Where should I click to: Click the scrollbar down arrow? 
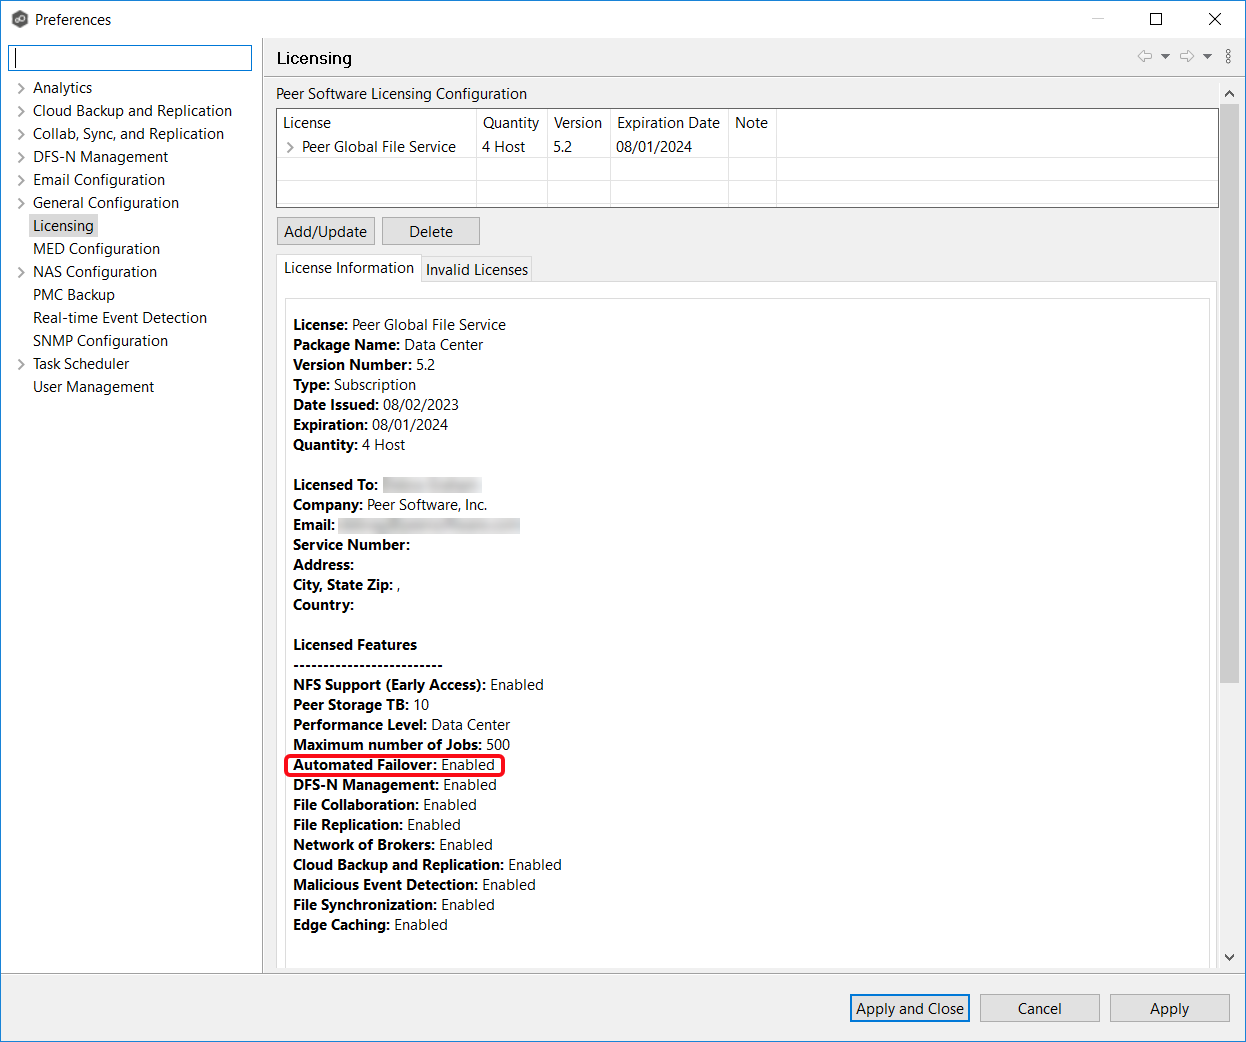pyautogui.click(x=1228, y=955)
